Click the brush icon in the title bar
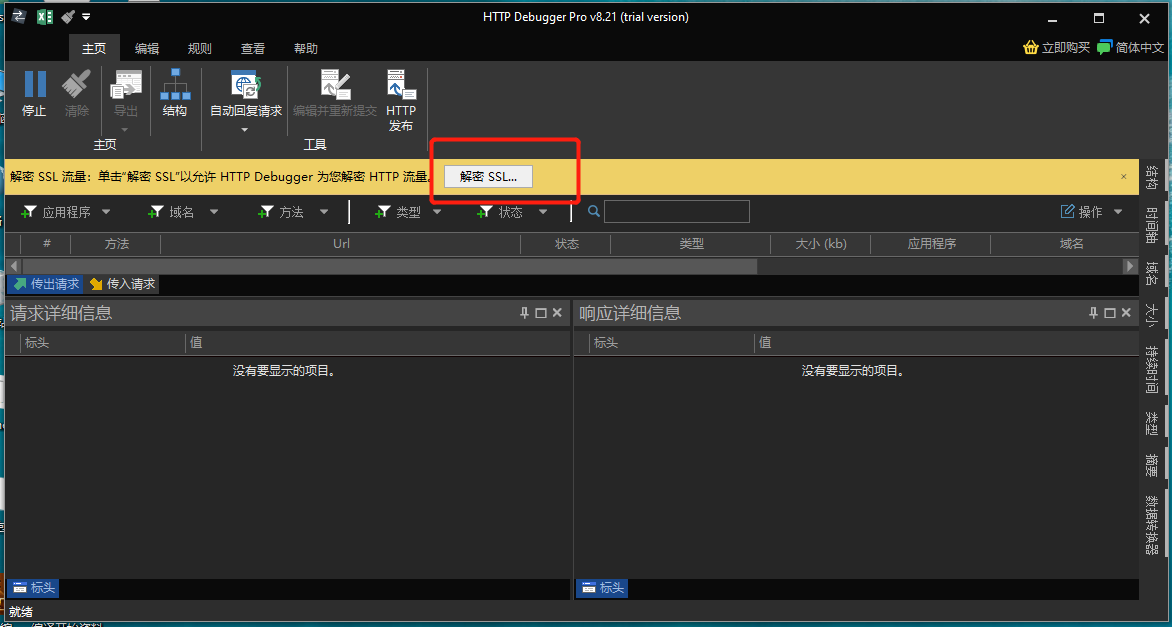The height and width of the screenshot is (627, 1172). pyautogui.click(x=67, y=16)
